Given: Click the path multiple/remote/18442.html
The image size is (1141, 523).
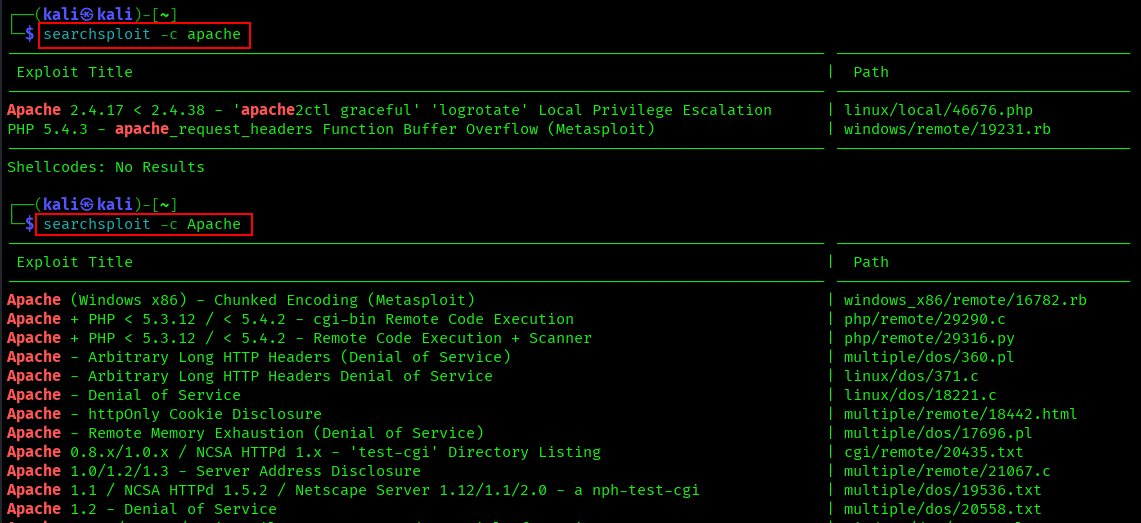Looking at the screenshot, I should [961, 414].
